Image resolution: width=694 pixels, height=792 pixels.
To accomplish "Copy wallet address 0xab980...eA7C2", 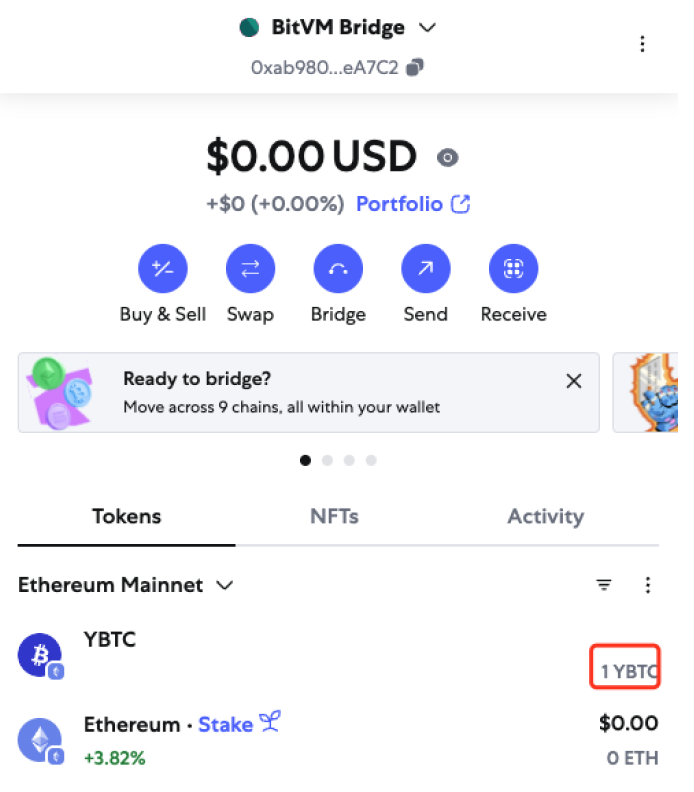I will [415, 67].
